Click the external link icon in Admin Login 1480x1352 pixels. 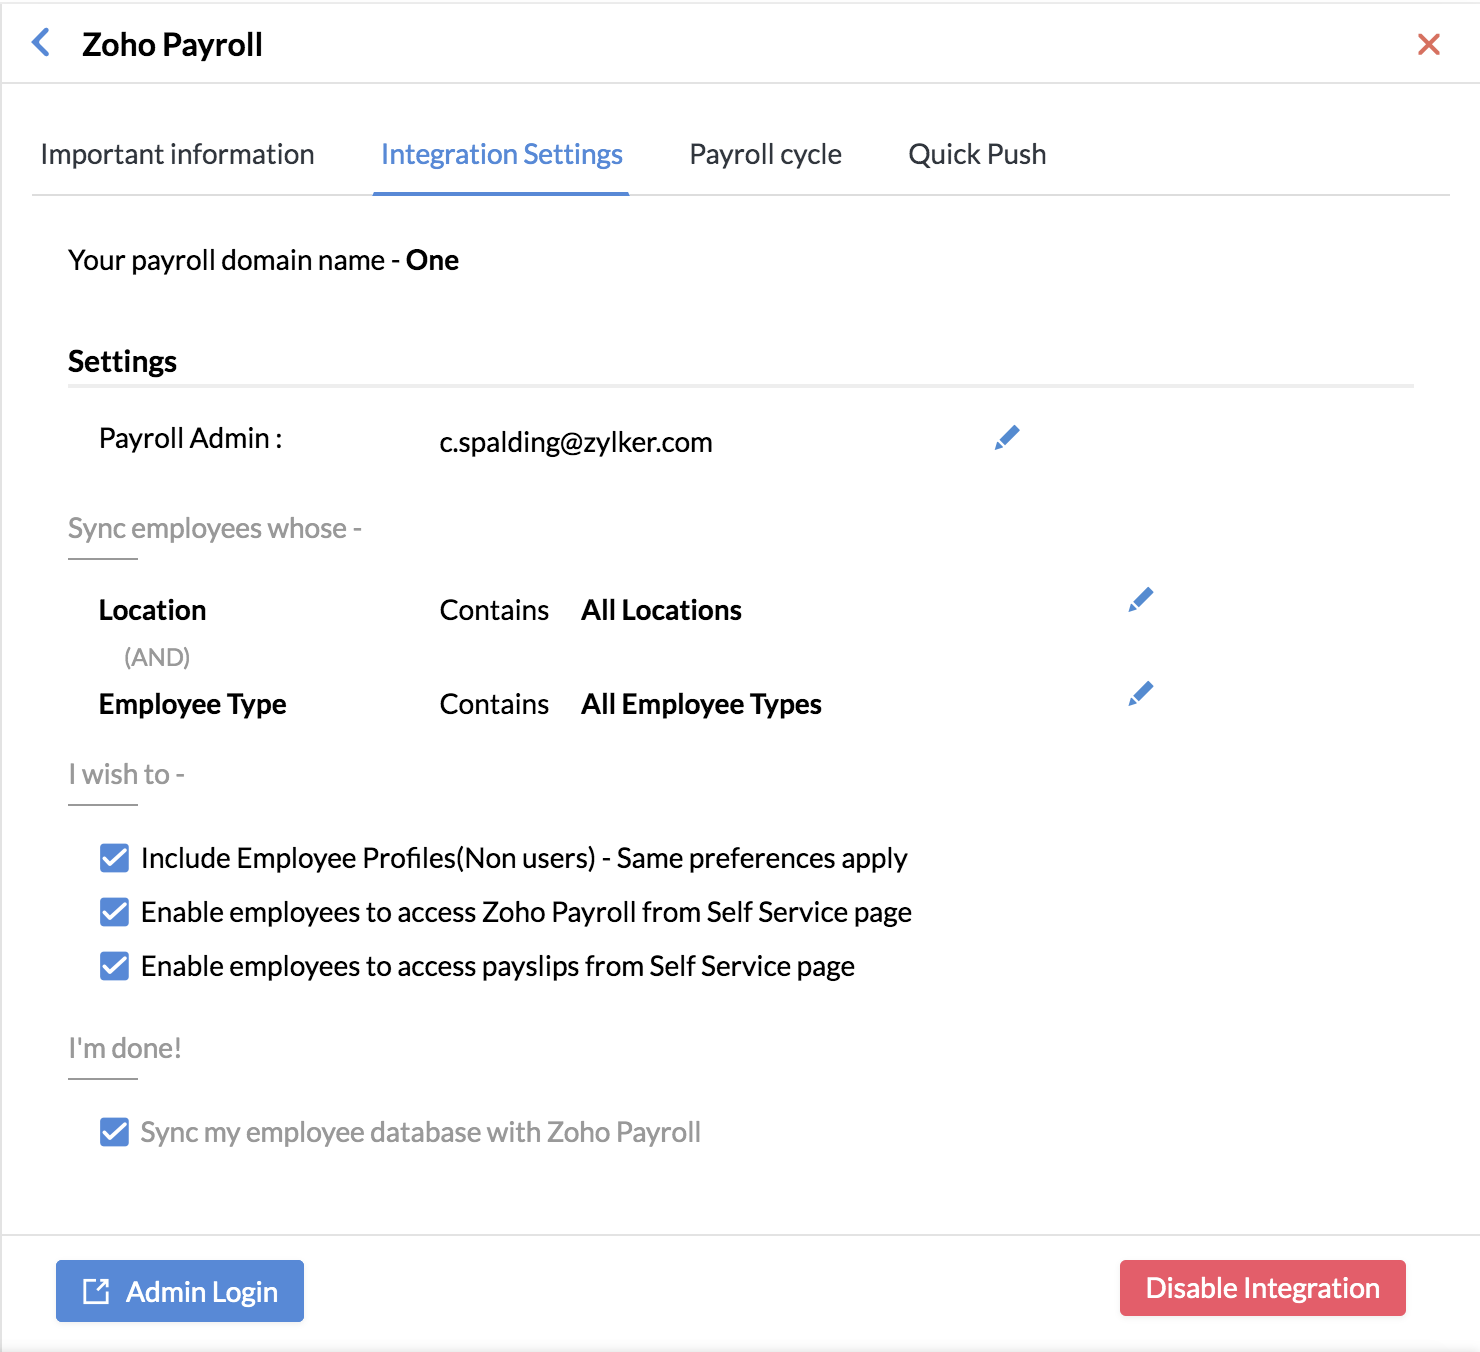click(96, 1292)
